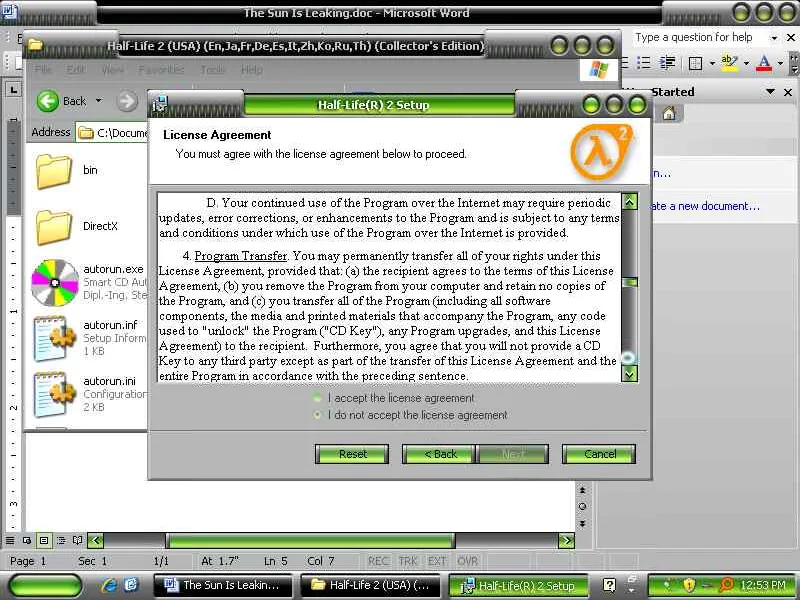Switch to Normal view in Word
Screen dimensions: 800x600
click(10, 540)
